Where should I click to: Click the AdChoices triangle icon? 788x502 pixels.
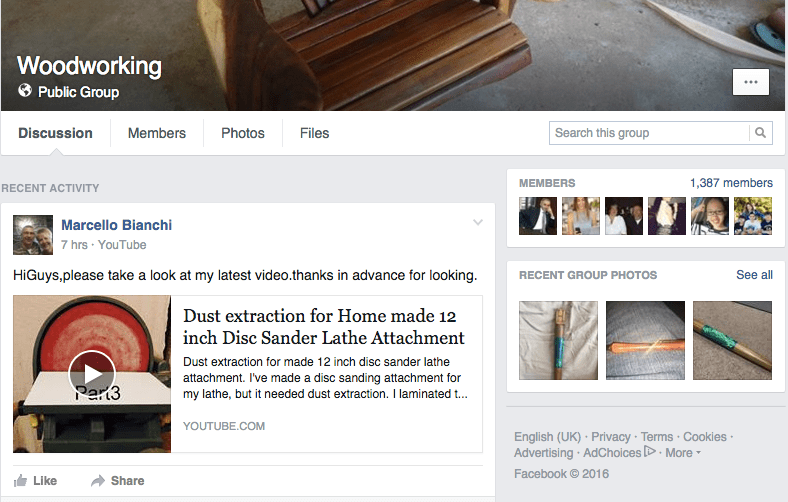[650, 451]
